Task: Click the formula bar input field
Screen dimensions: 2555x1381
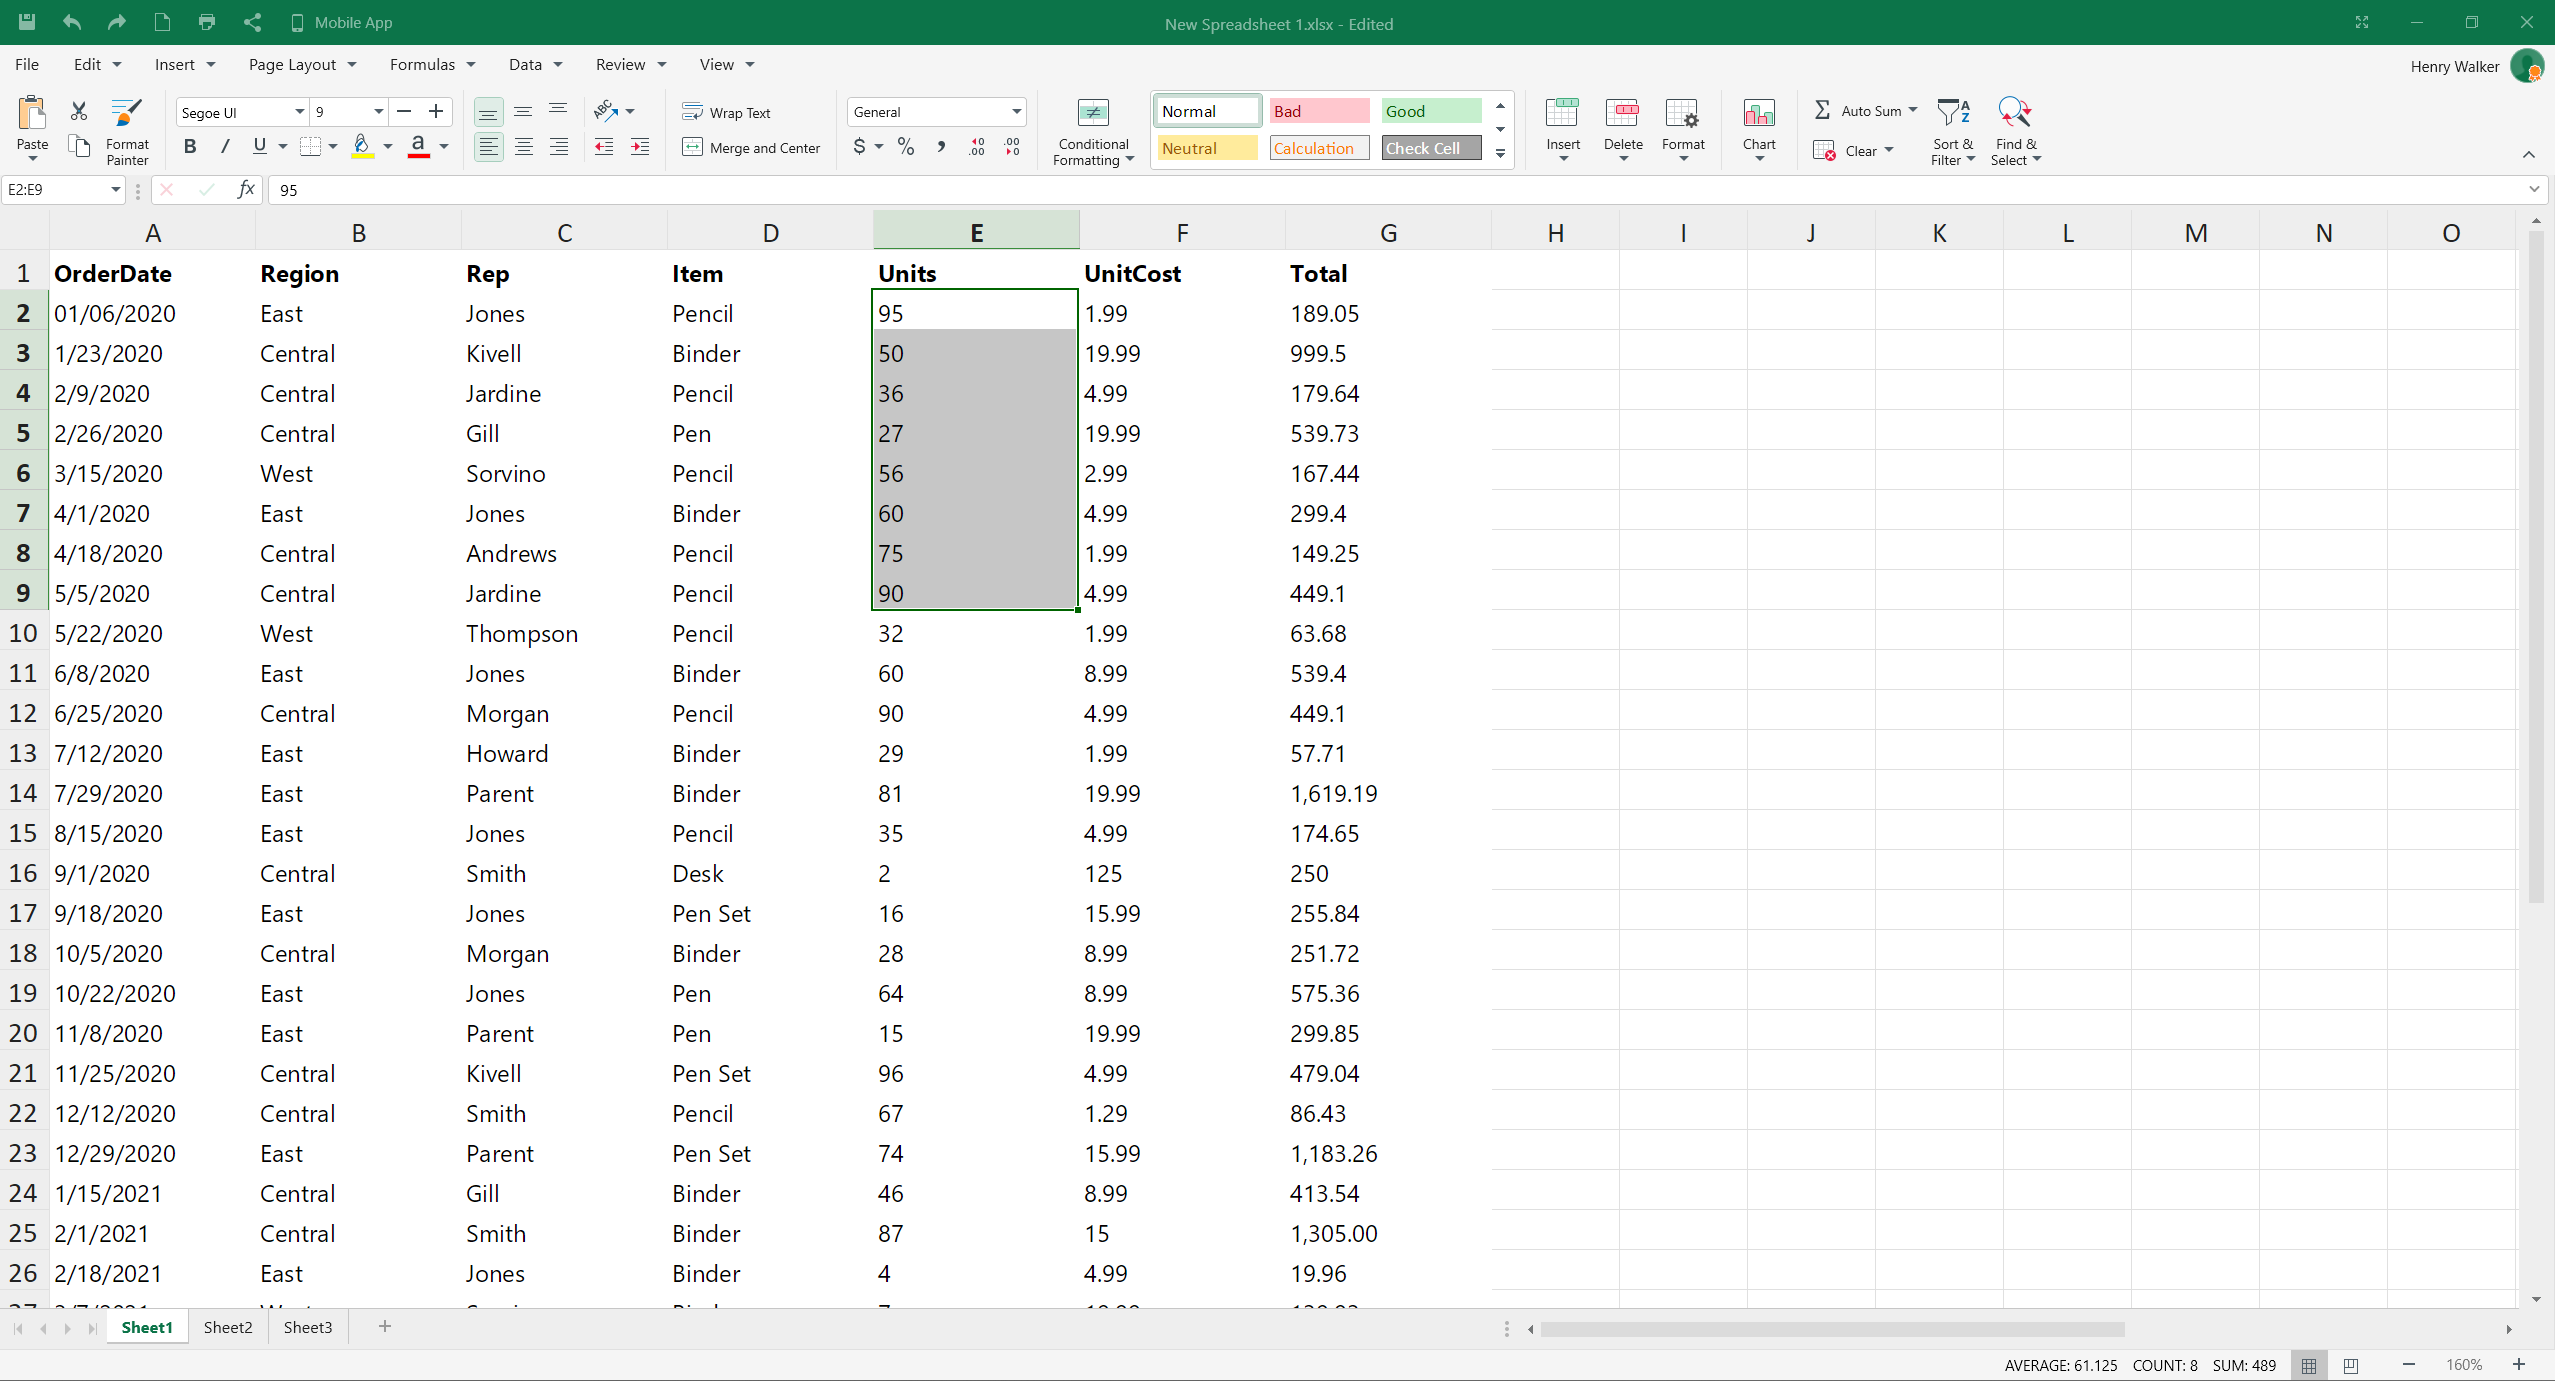Action: point(1400,190)
